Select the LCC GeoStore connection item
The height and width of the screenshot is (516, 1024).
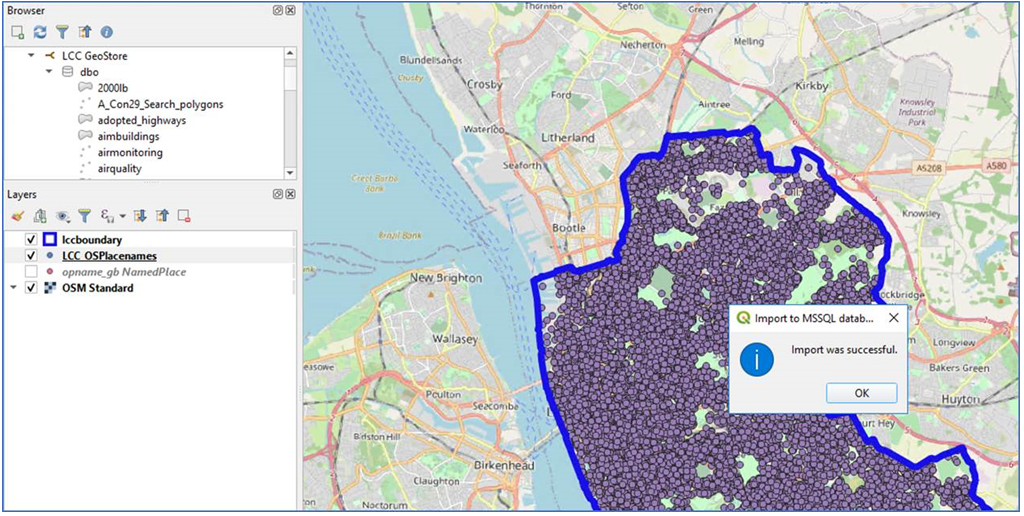pos(95,56)
